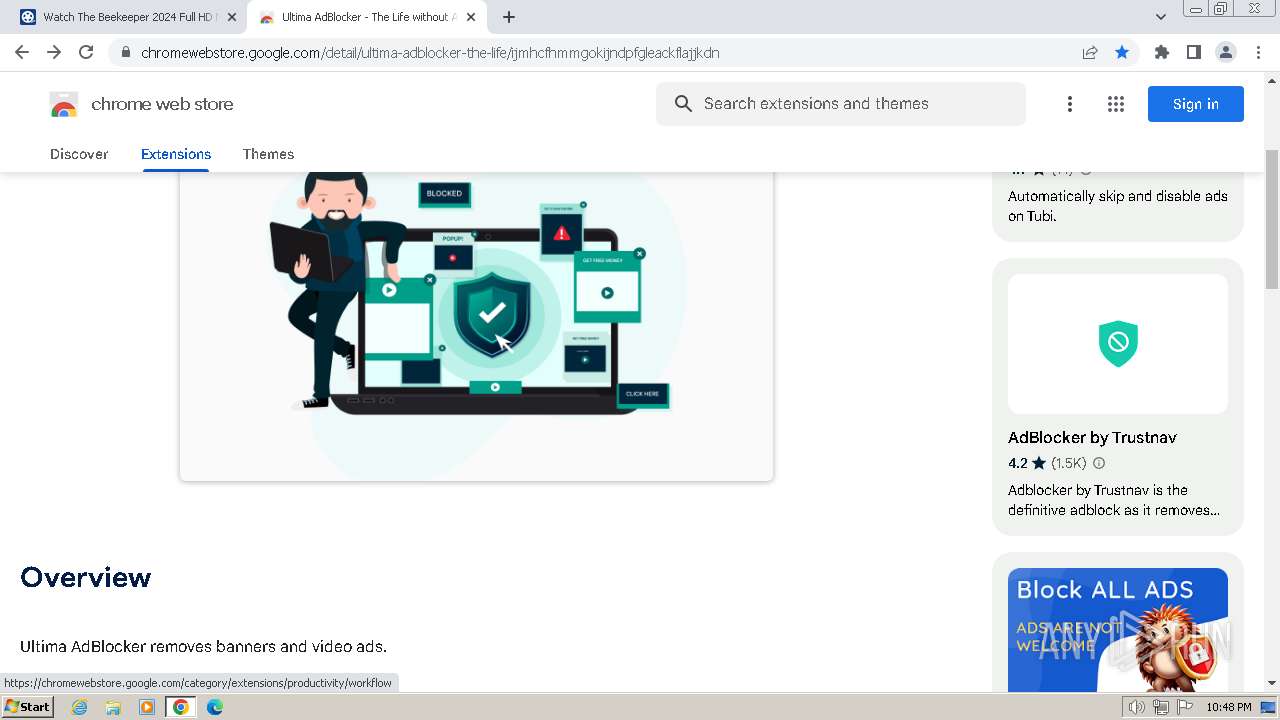The image size is (1280, 720).
Task: Share this page icon
Action: [1090, 52]
